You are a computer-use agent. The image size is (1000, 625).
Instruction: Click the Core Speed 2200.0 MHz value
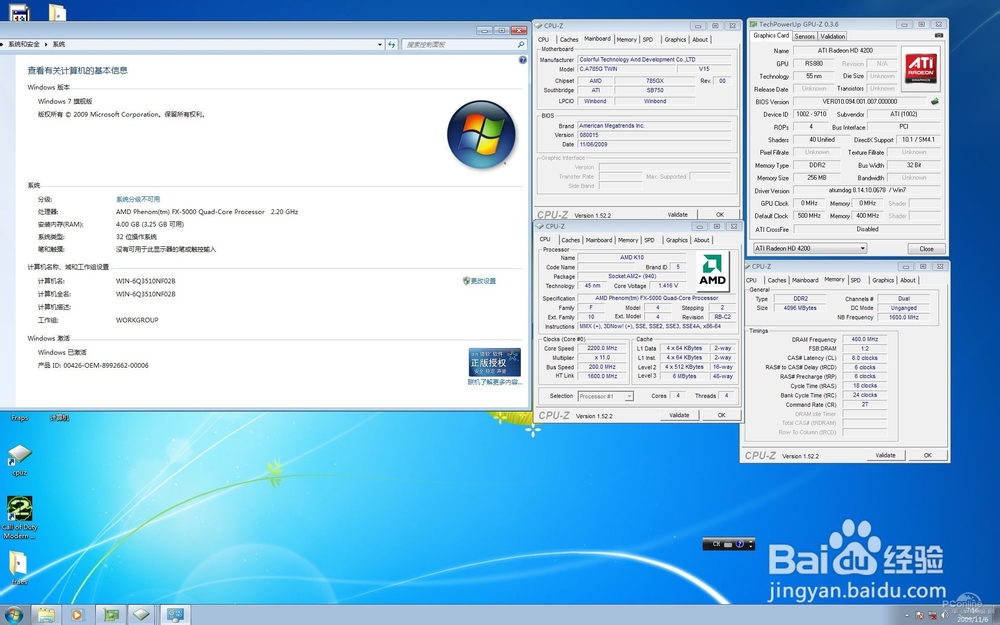601,348
